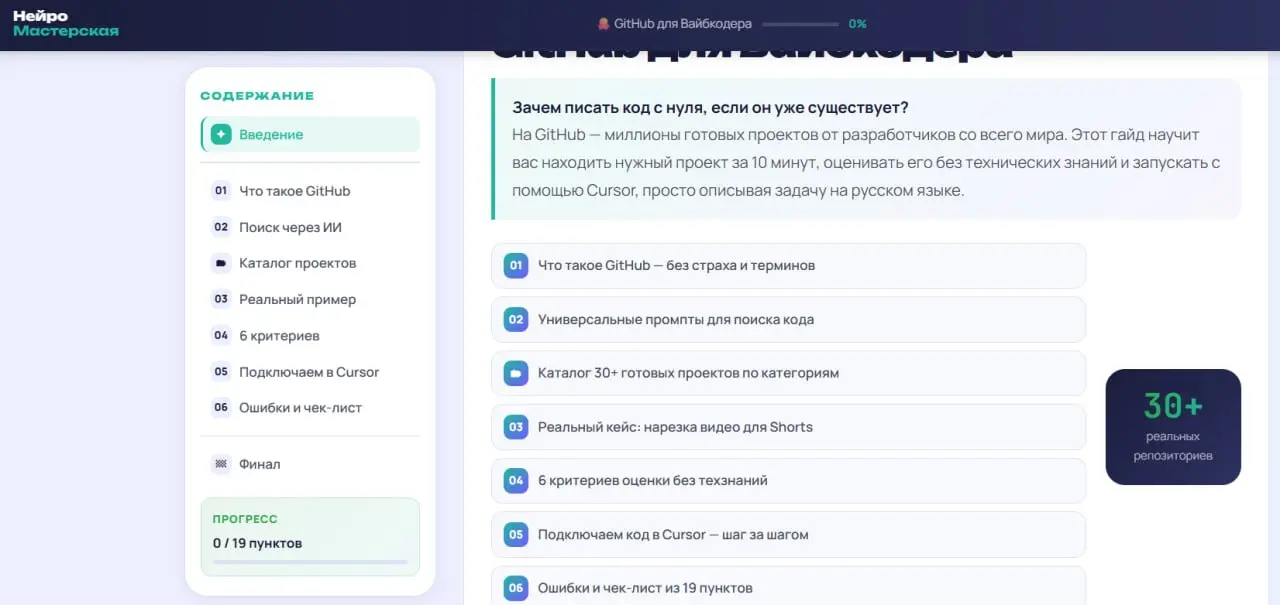
Task: Click the 06 badge beside Ошибки и чек-лист in sidebar
Action: point(221,408)
